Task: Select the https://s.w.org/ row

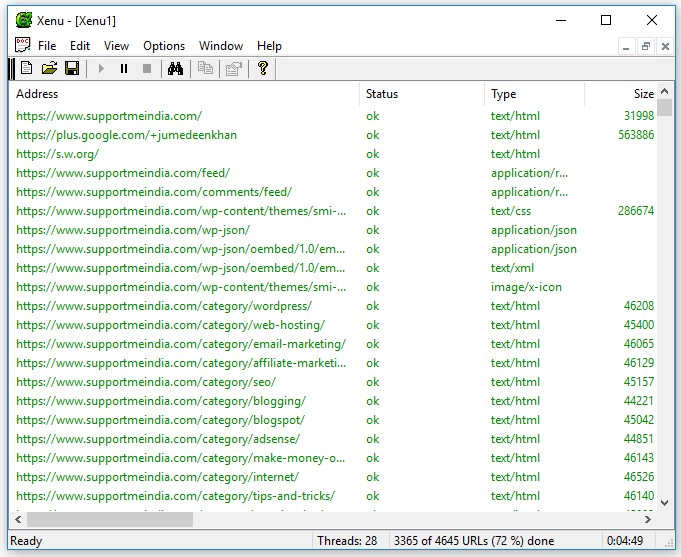Action: tap(333, 154)
